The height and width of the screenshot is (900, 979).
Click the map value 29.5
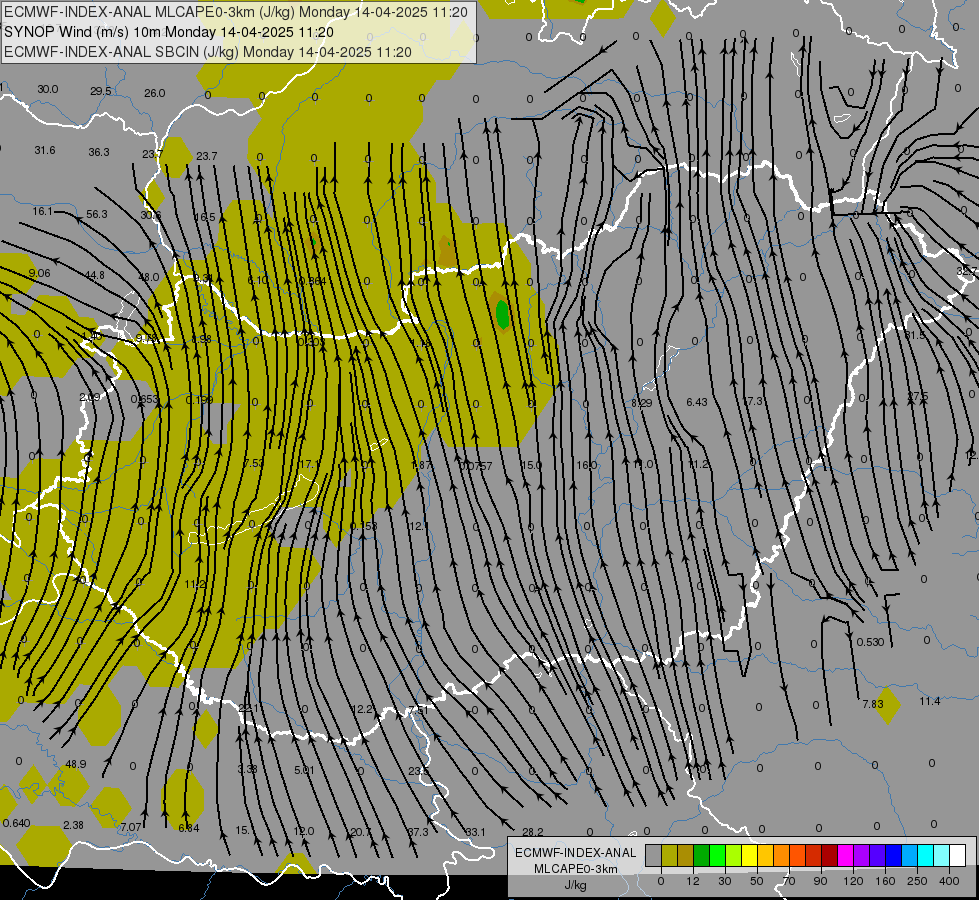(101, 91)
